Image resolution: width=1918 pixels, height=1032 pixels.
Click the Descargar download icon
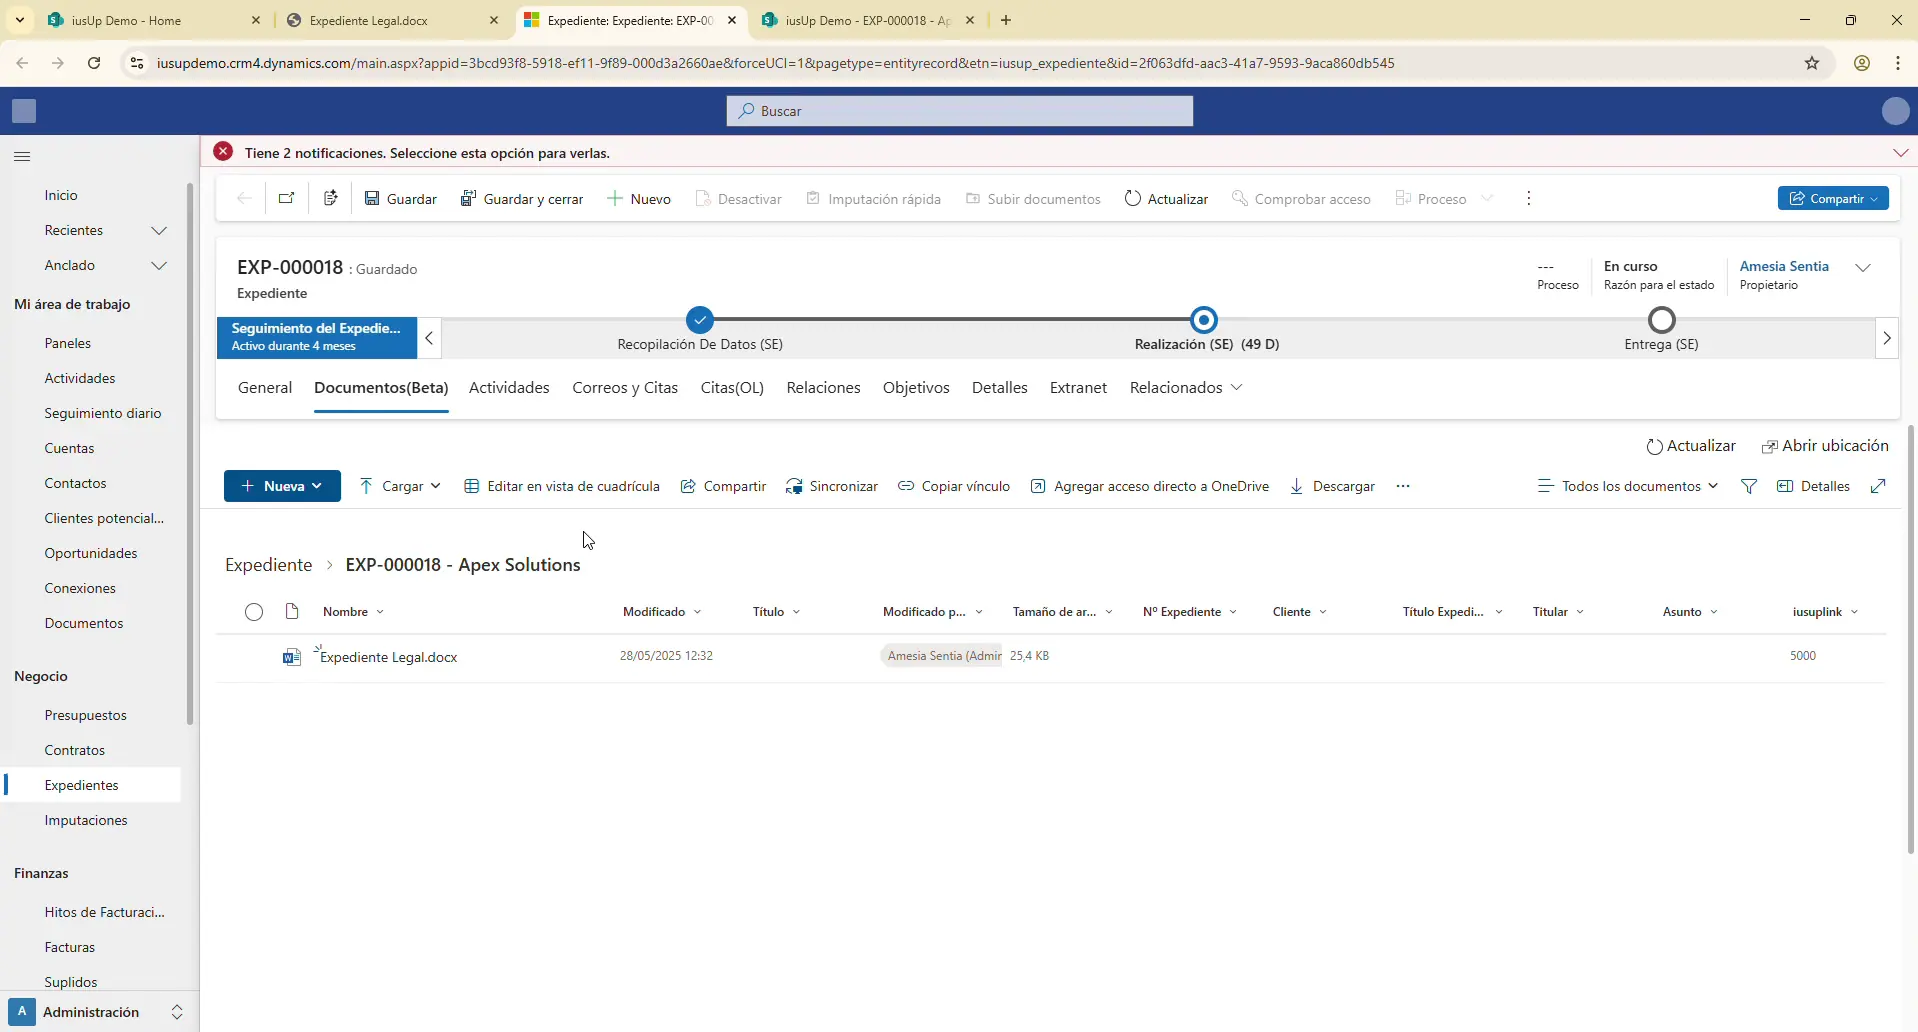pyautogui.click(x=1297, y=486)
